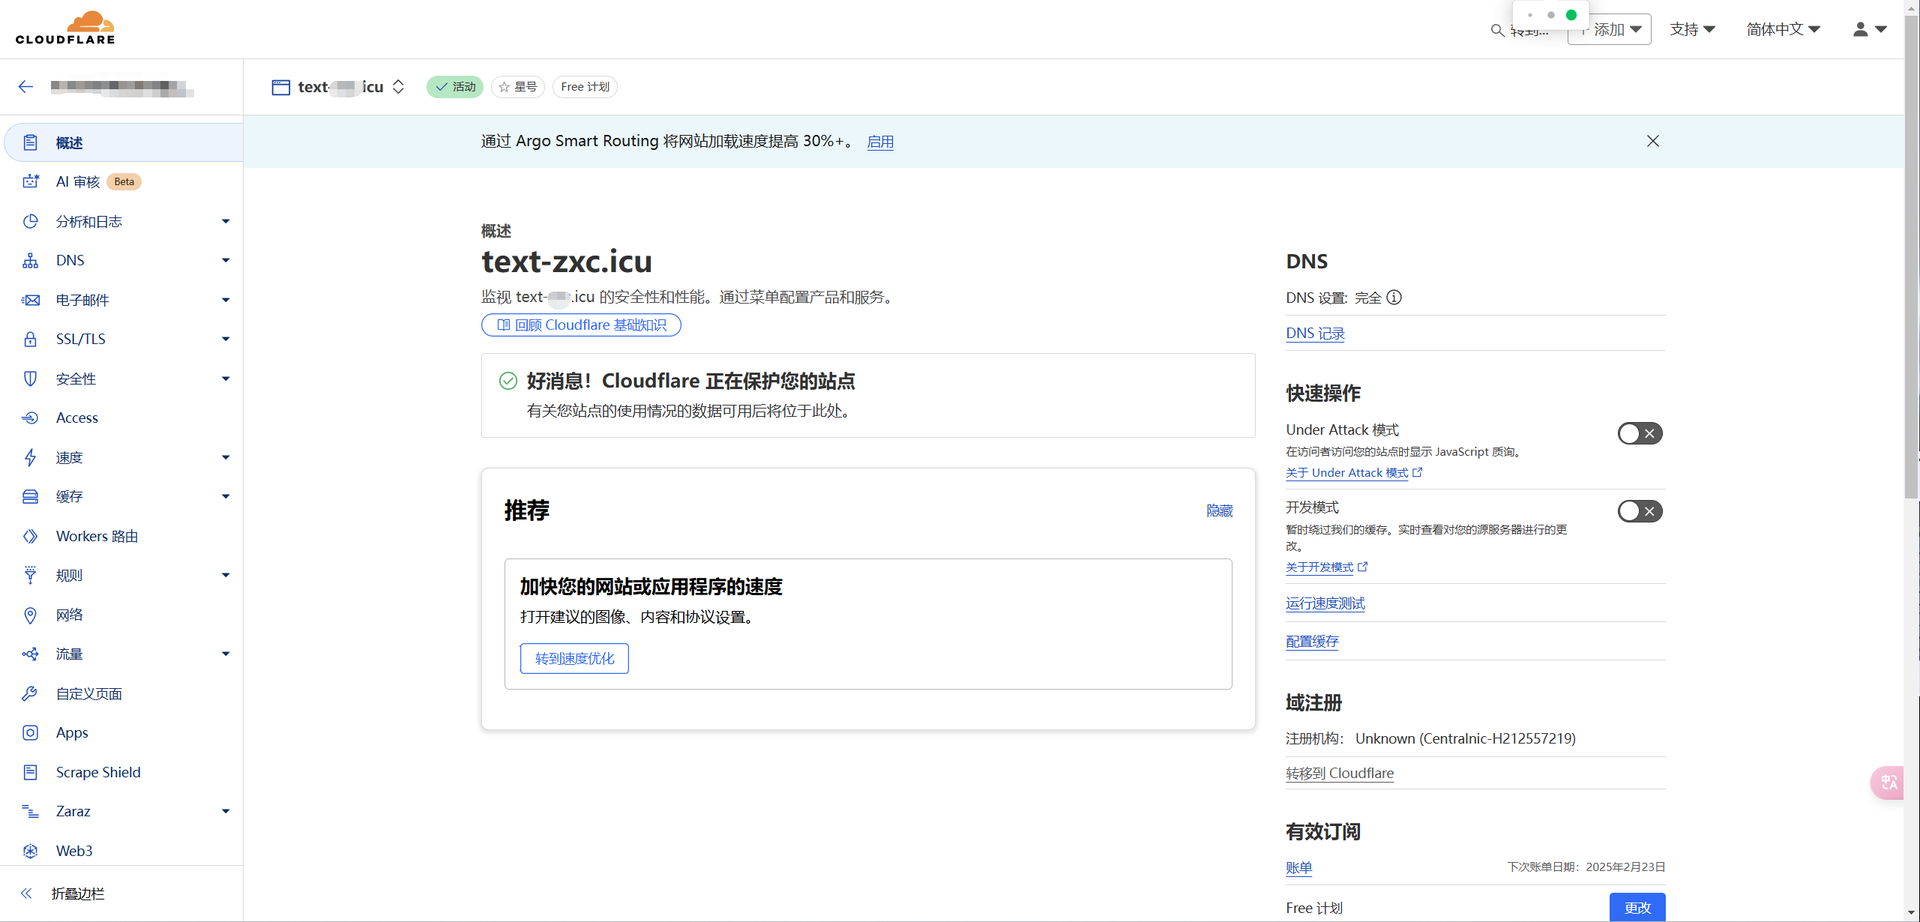Collapse sidebar with double-chevron icon
The image size is (1920, 922).
27,893
